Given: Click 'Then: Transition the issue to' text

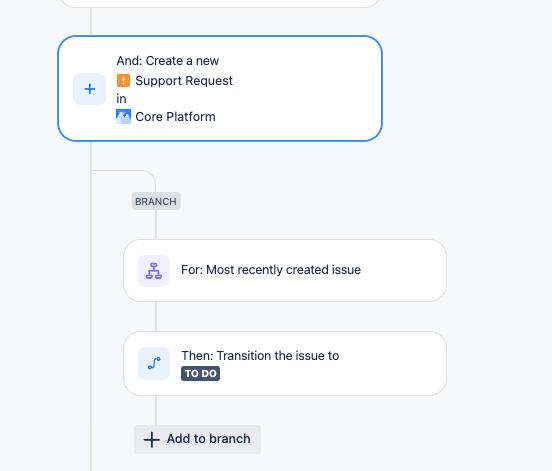Looking at the screenshot, I should click(x=260, y=356).
